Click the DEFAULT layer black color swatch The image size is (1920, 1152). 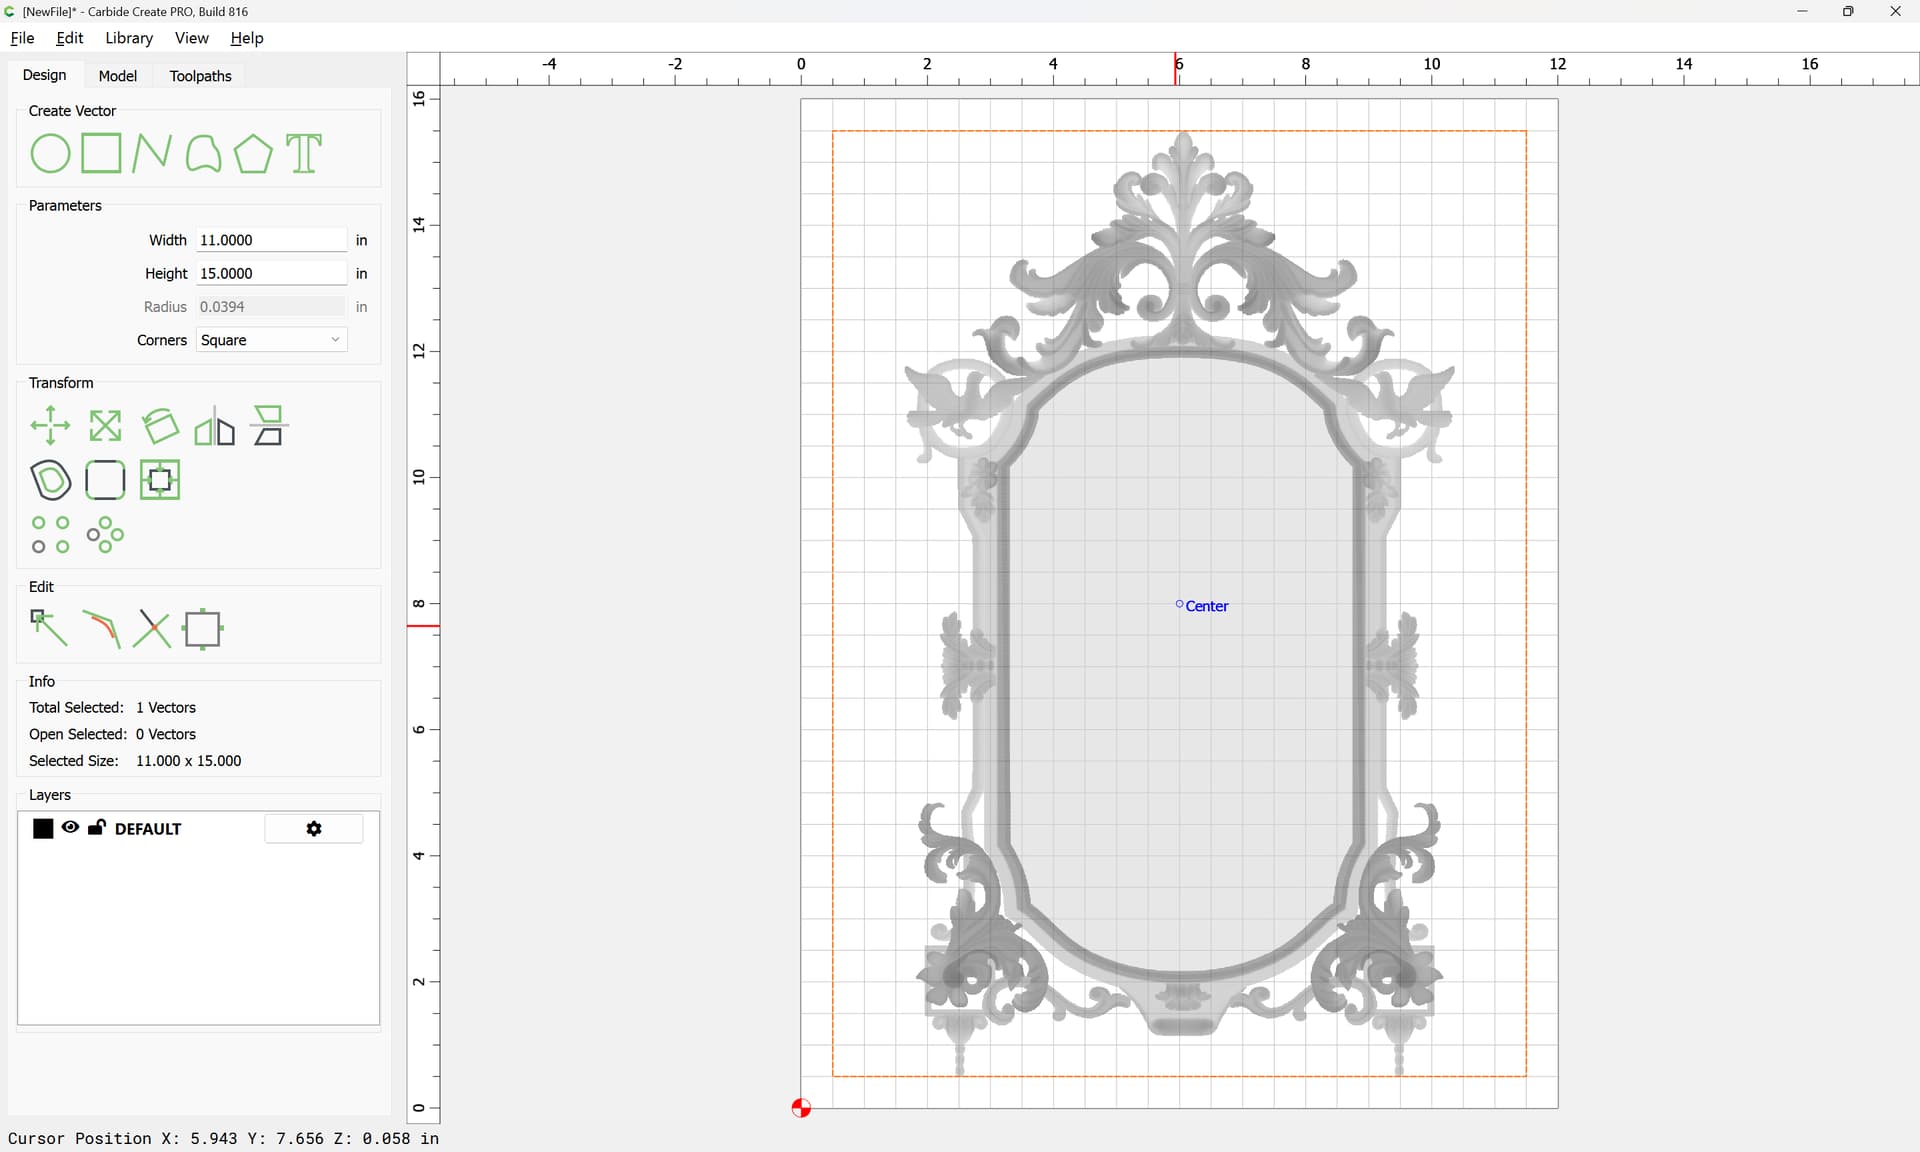(43, 829)
